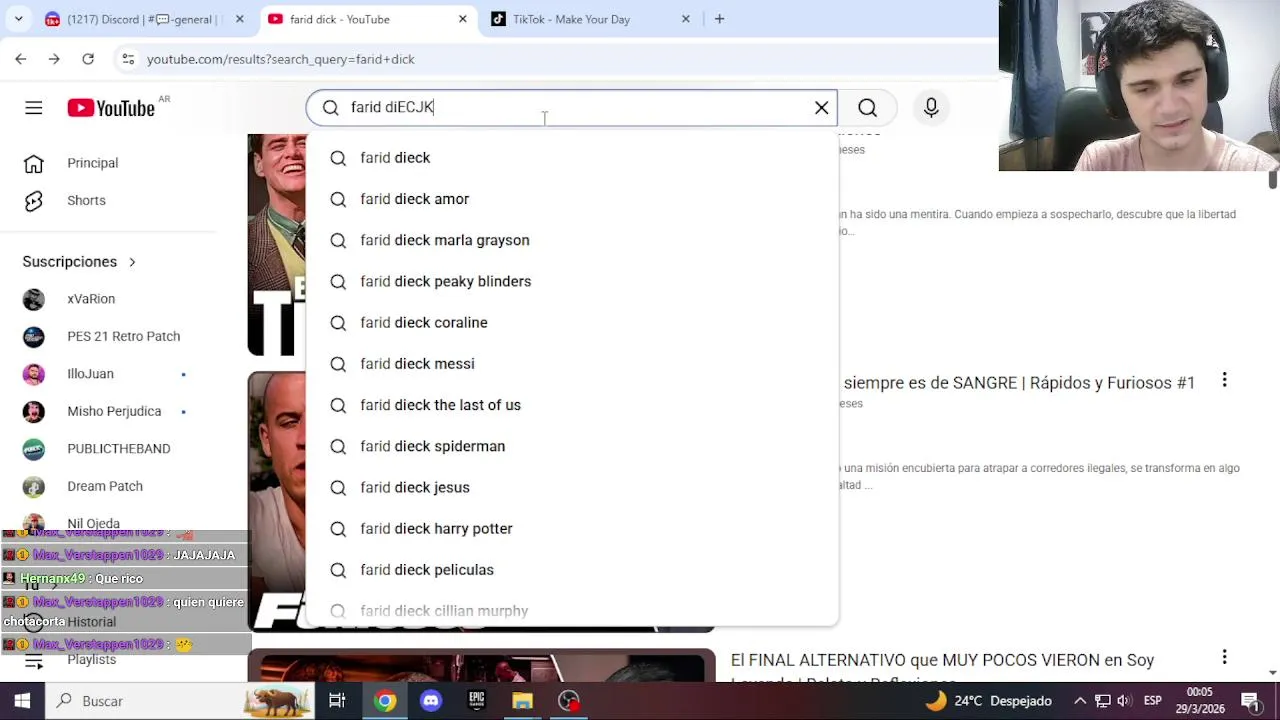Open options menu for Rápidos y Furiosos video
The image size is (1280, 720).
(x=1224, y=380)
